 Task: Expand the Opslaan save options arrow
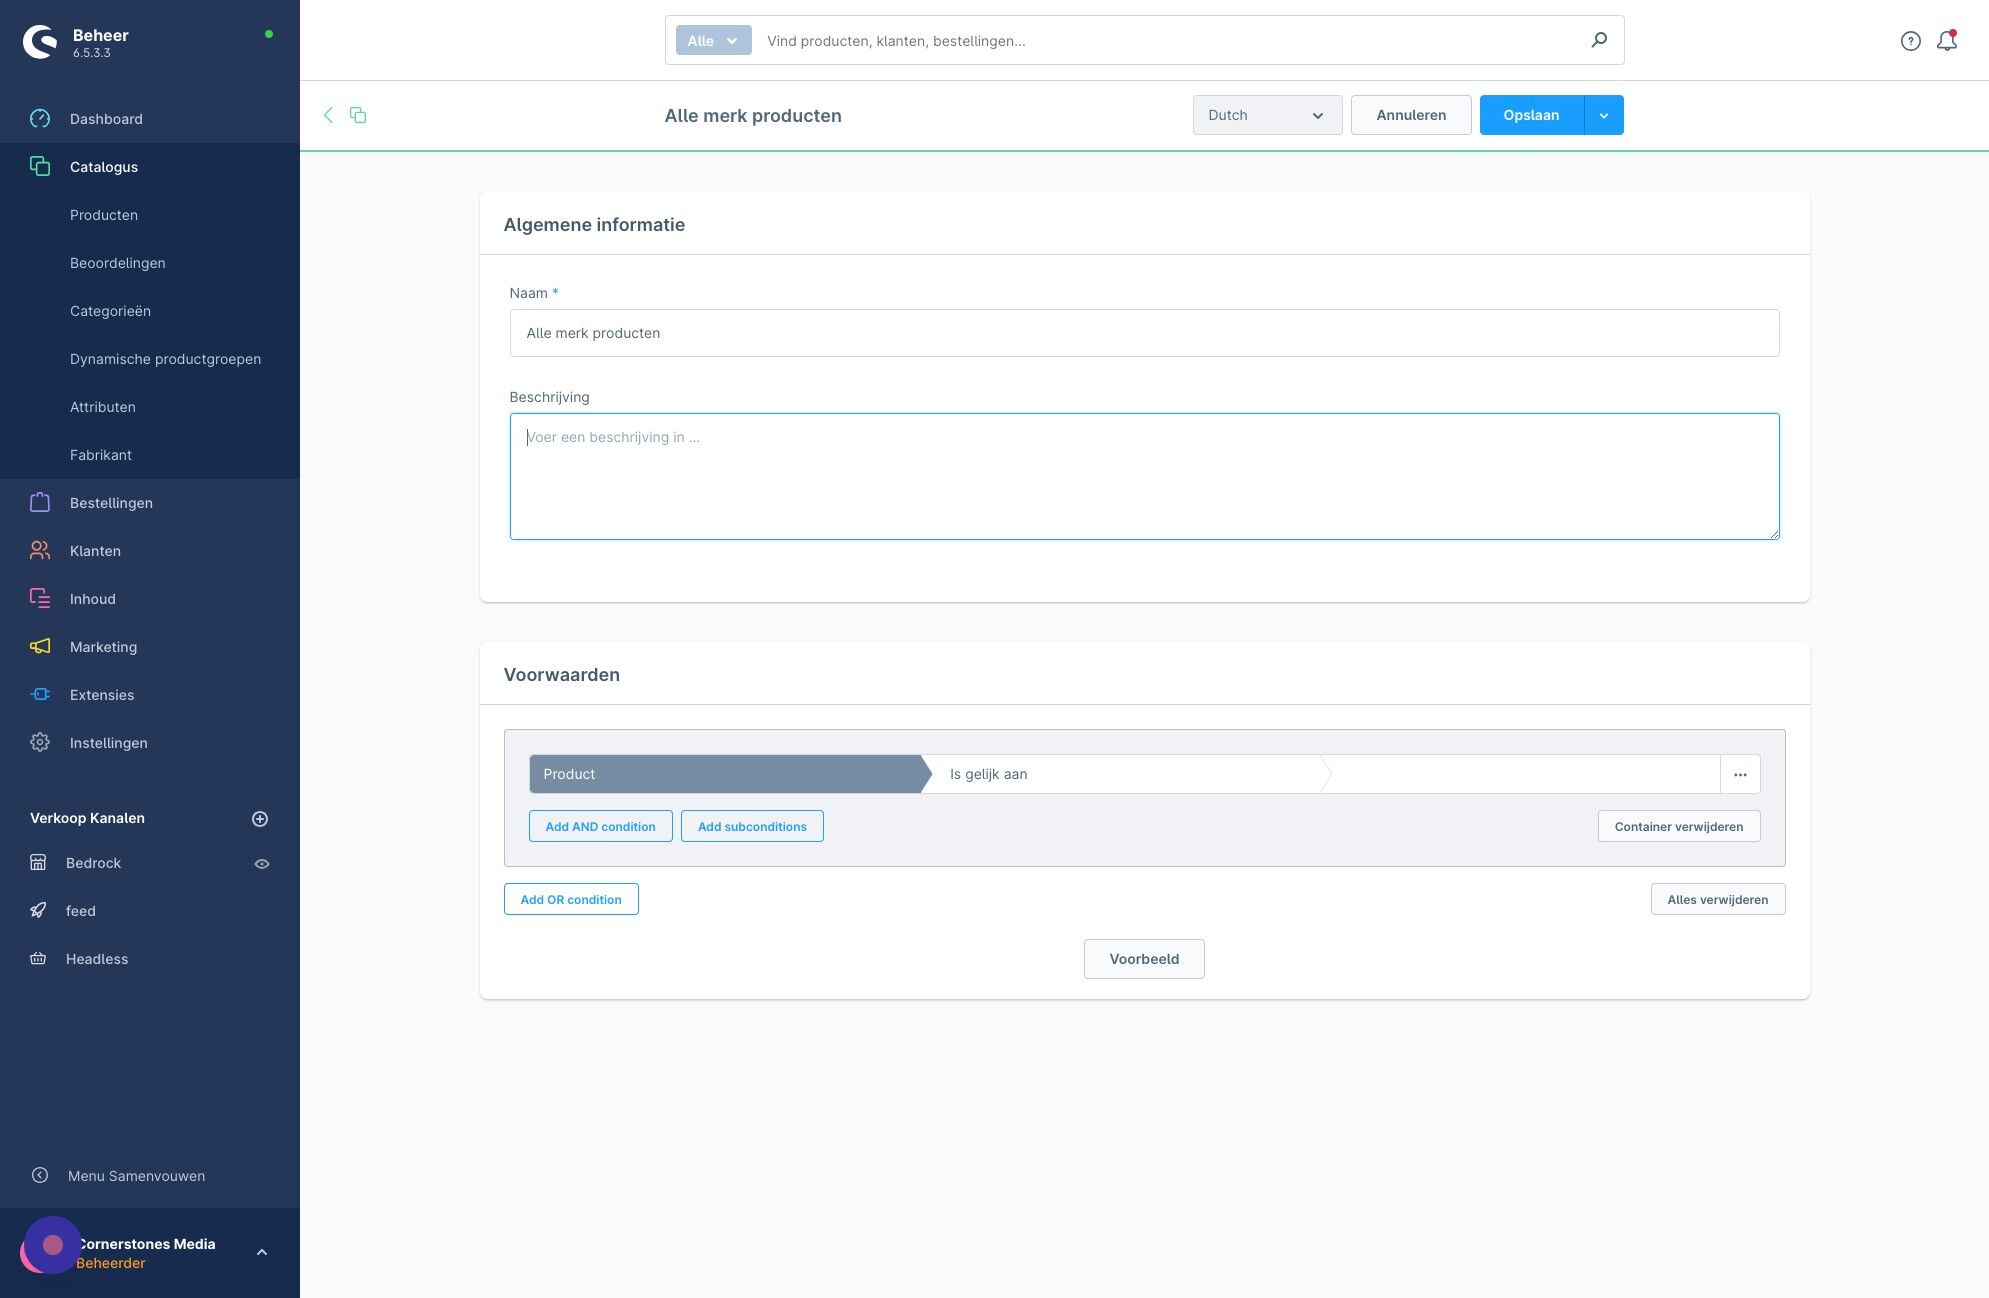click(1604, 115)
